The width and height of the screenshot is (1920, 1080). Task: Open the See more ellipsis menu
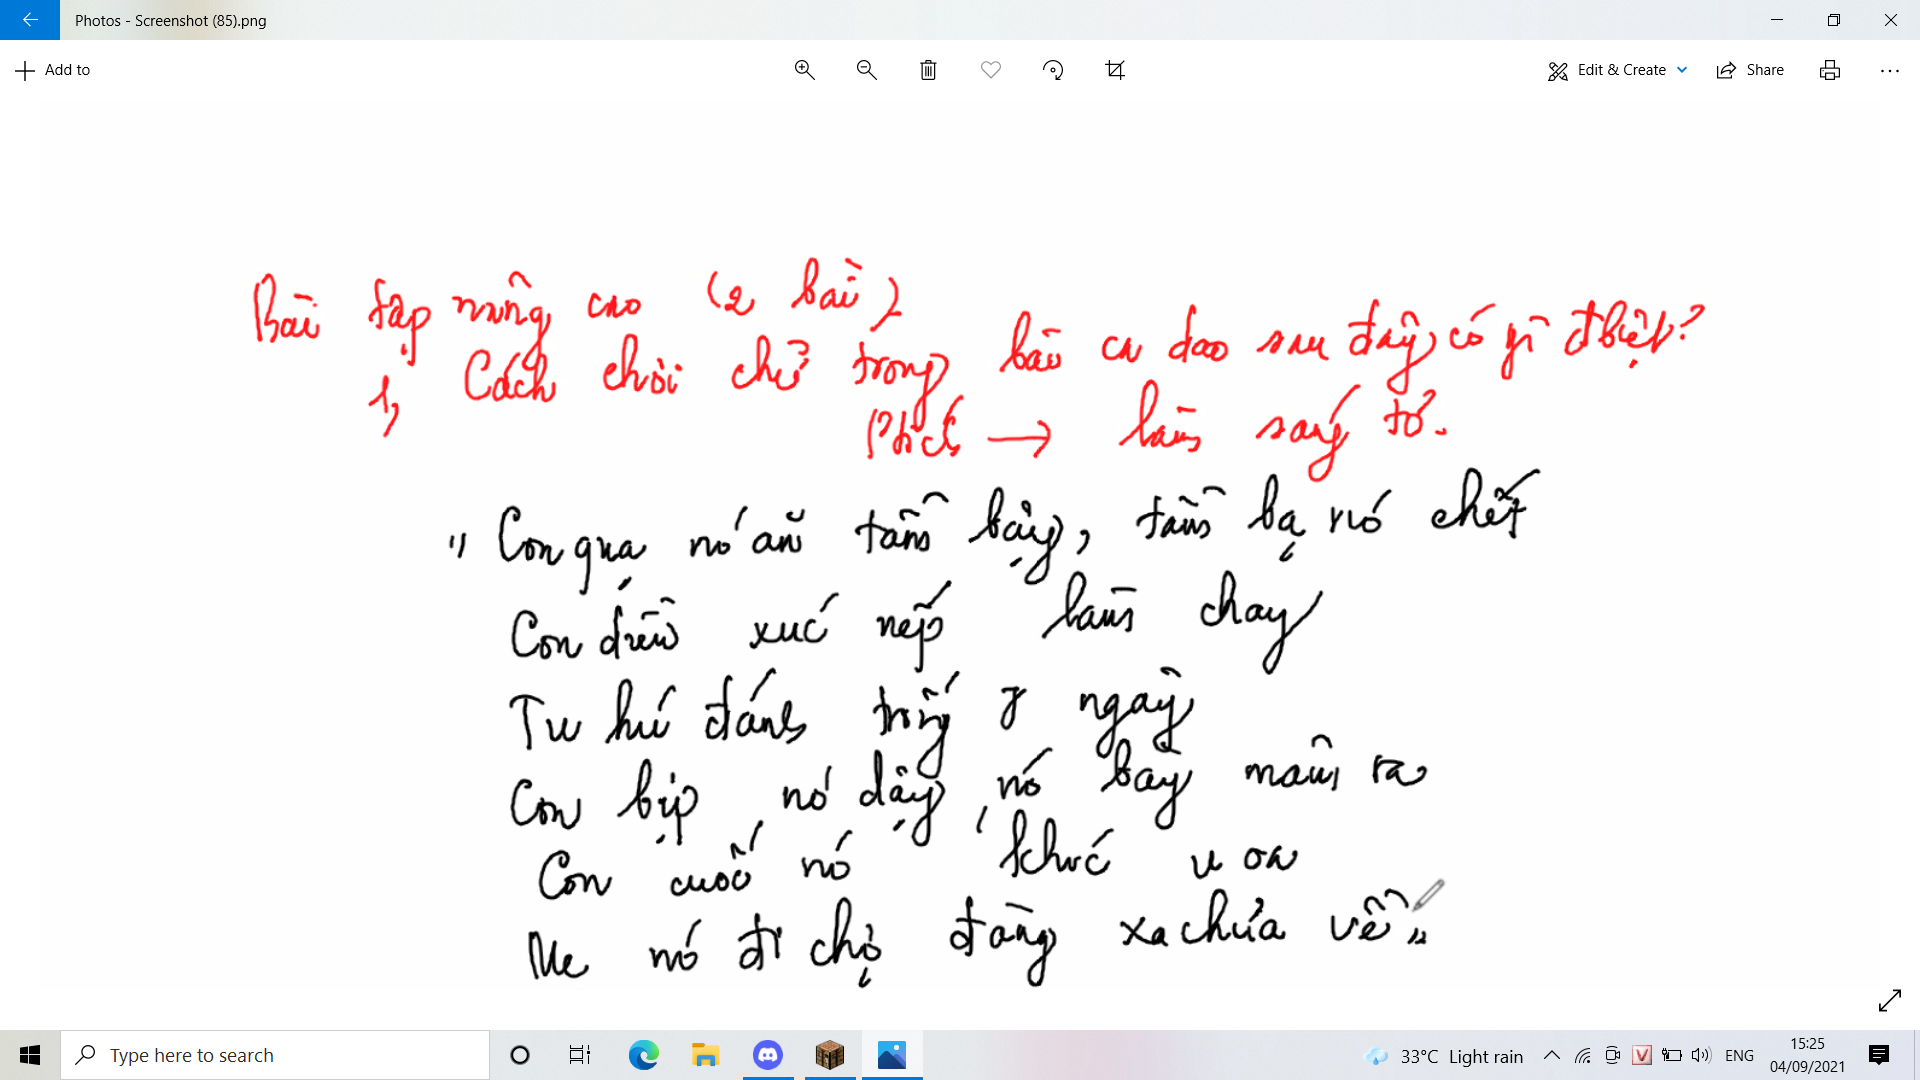click(x=1889, y=70)
